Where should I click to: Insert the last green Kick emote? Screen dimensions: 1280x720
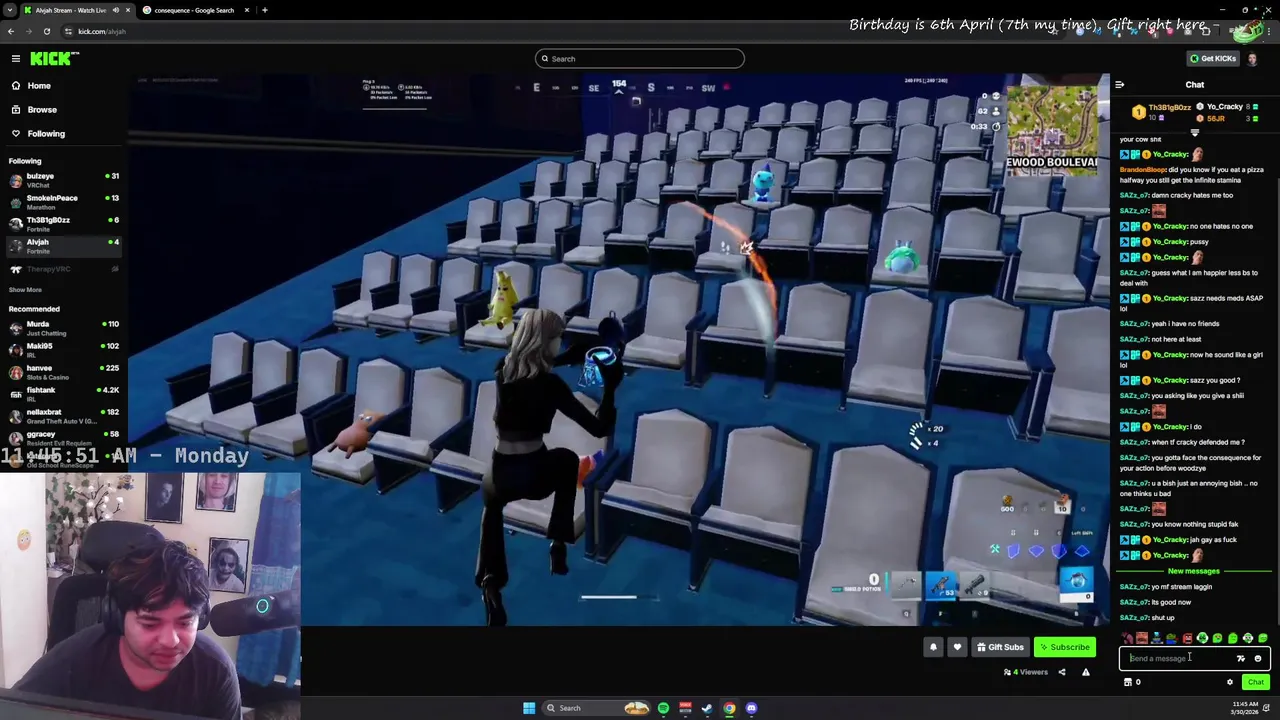point(1263,638)
